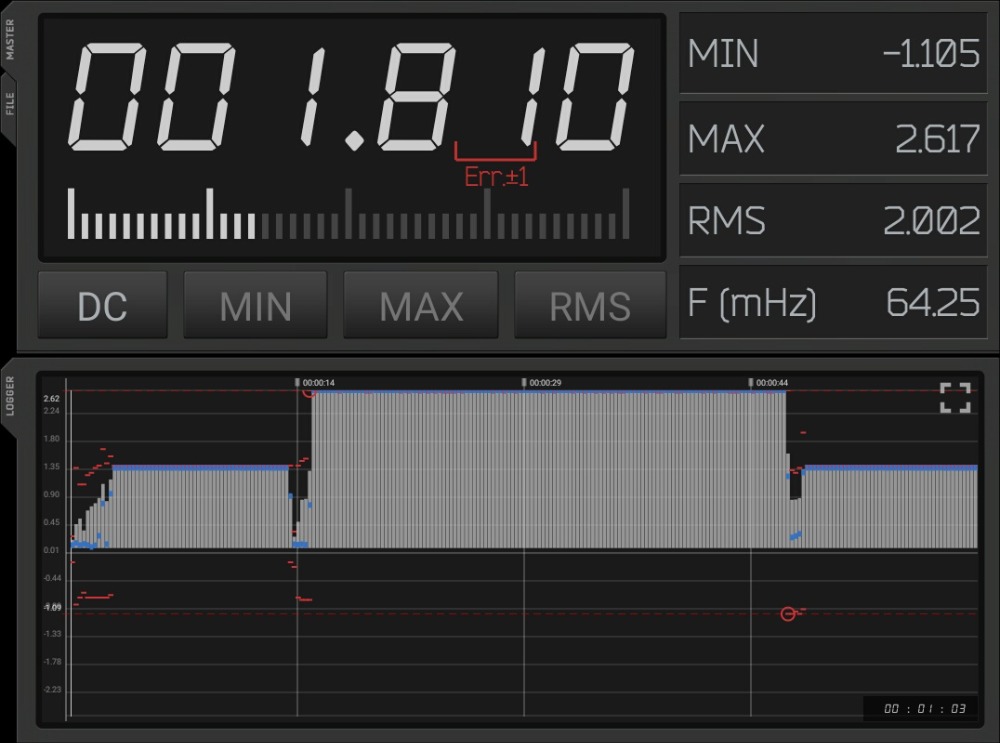Click the red maximum peak circle marker
Screen dimensions: 1000x743
coord(309,391)
